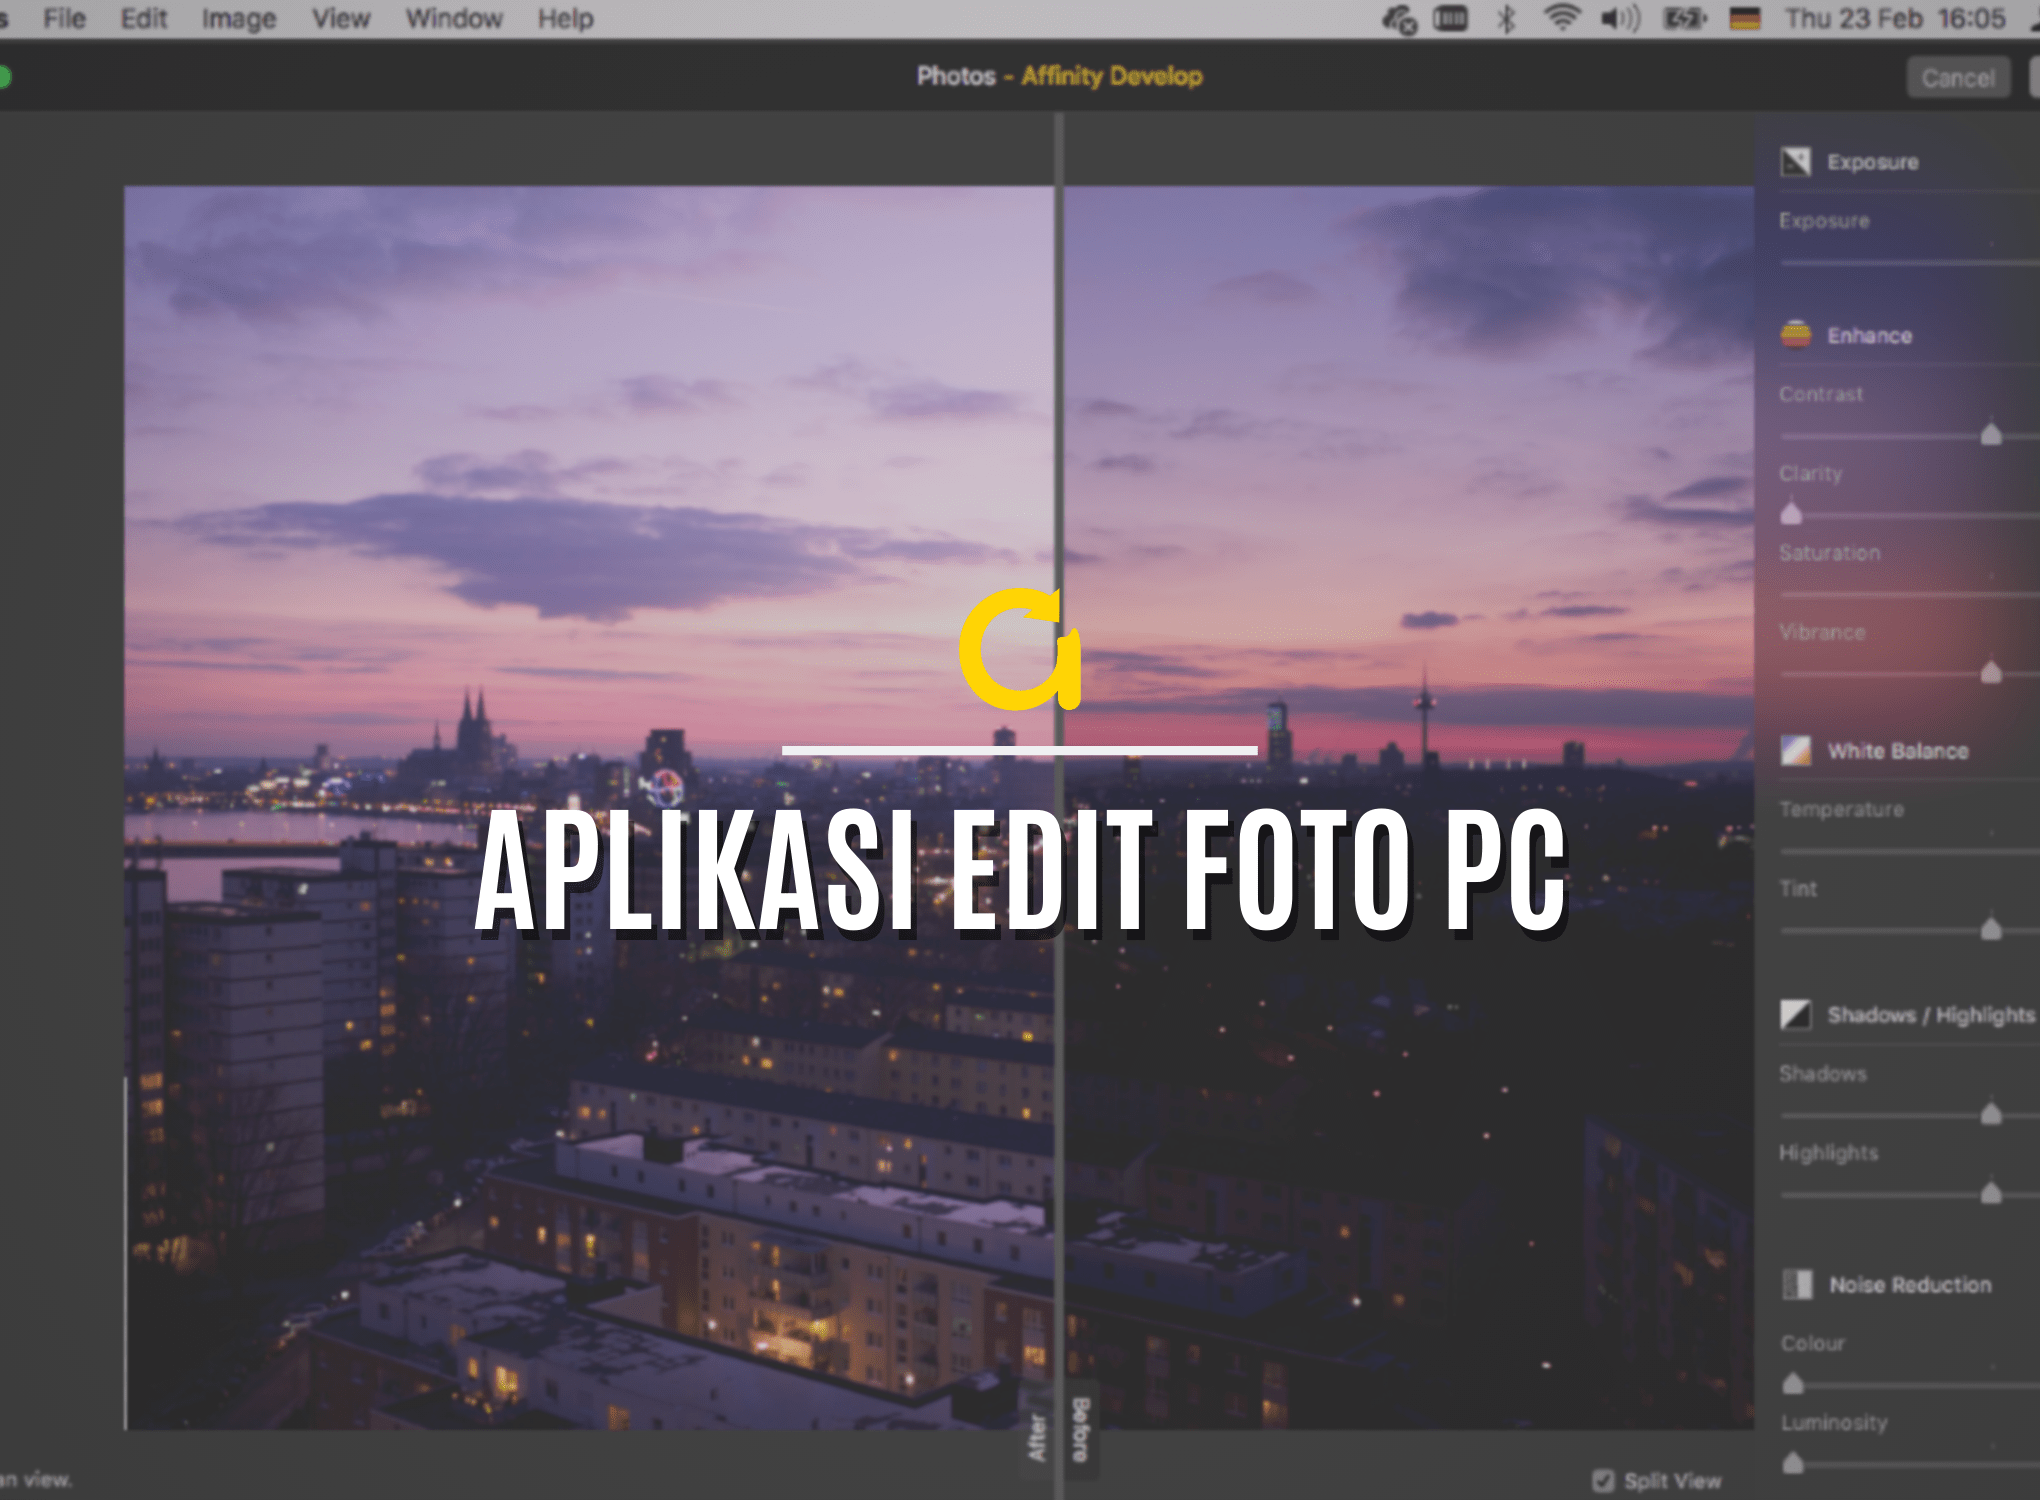Enable the White Balance adjustment

click(x=1795, y=750)
